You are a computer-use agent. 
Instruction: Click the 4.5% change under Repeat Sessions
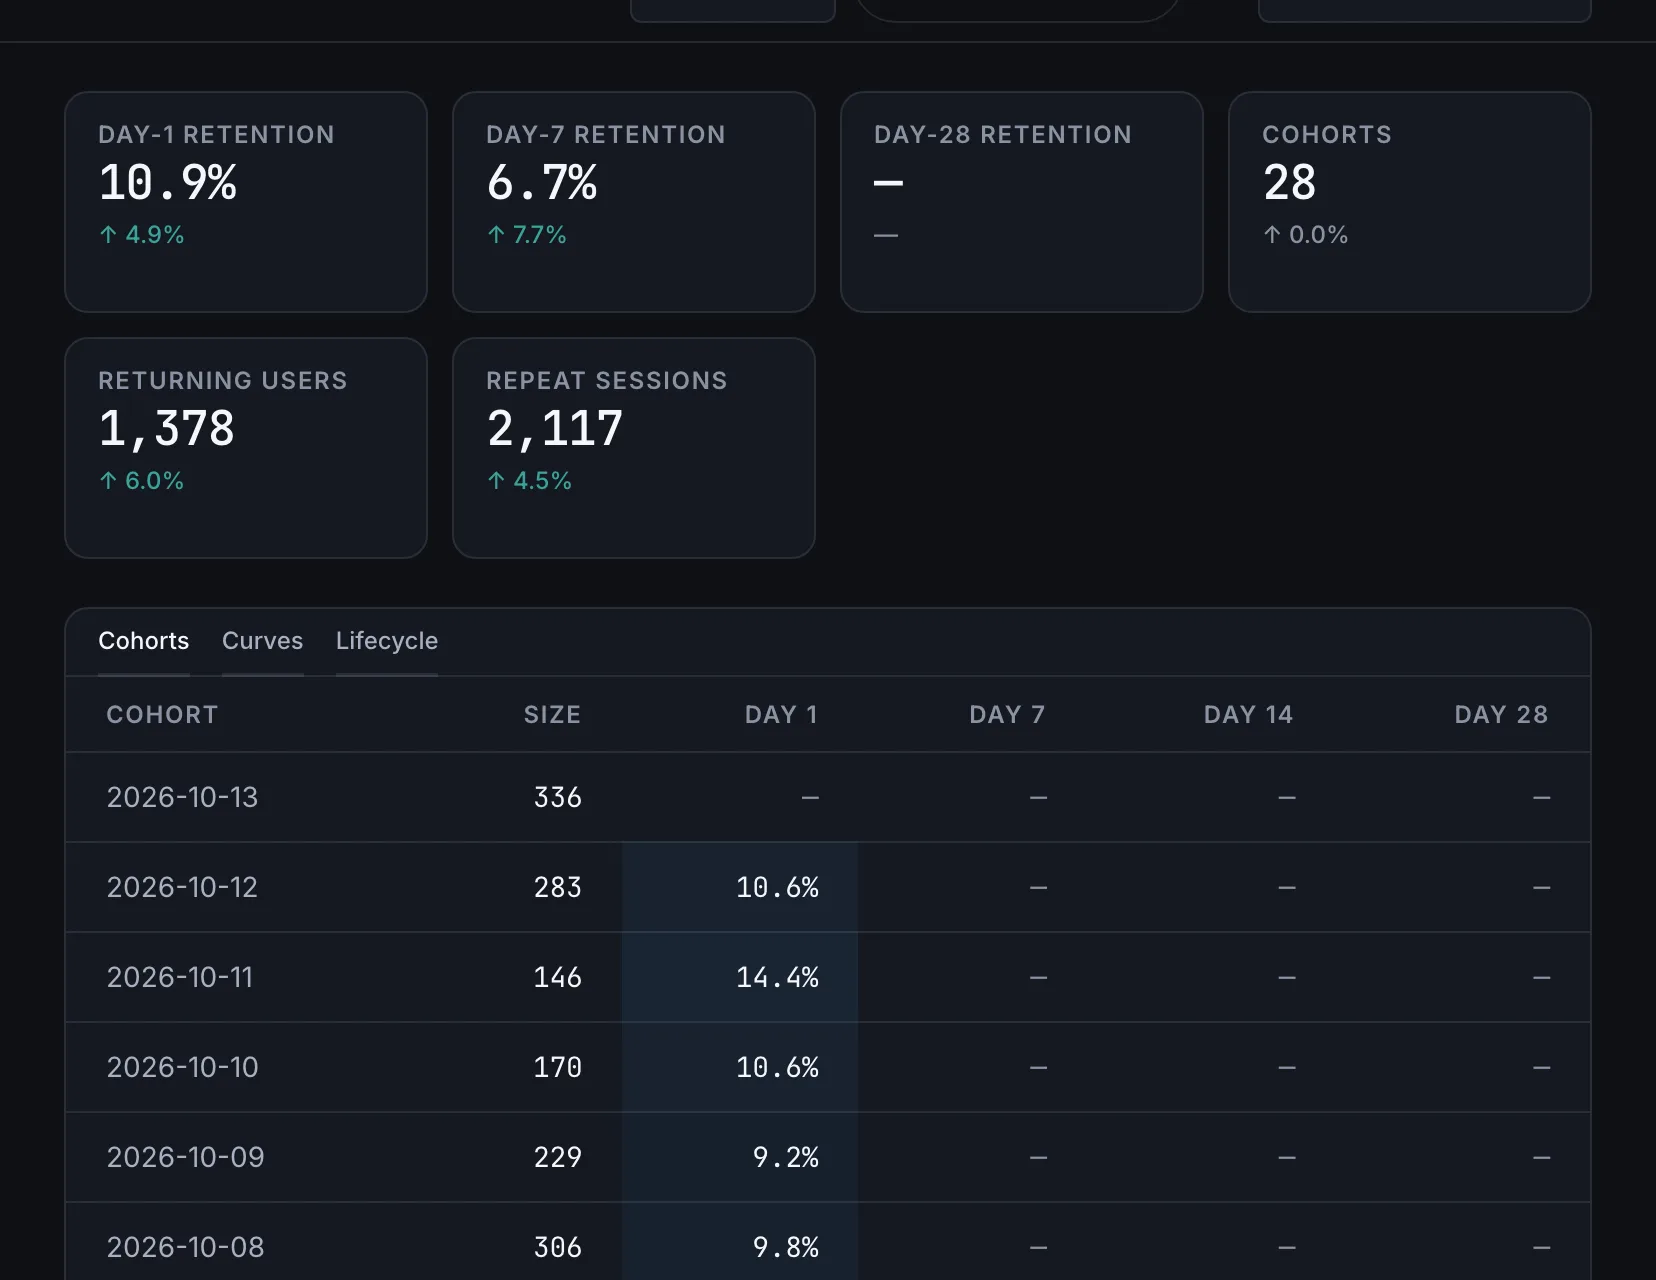coord(529,481)
